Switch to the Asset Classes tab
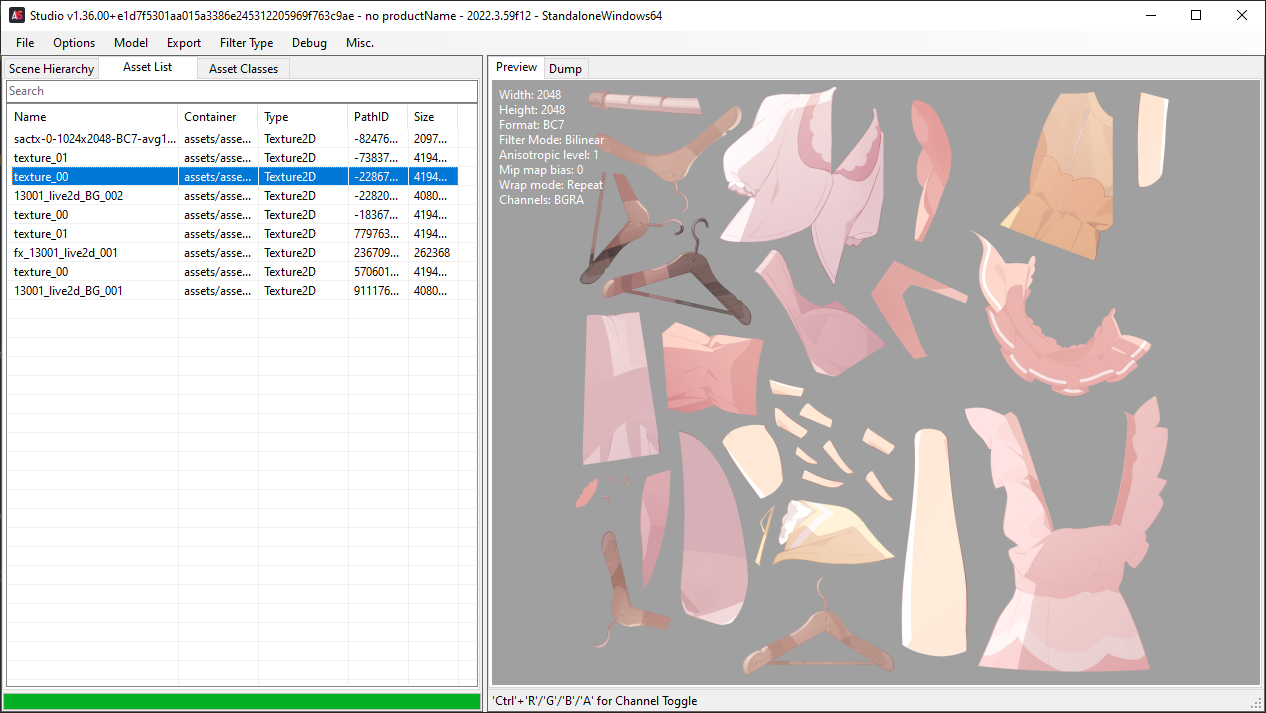 244,69
